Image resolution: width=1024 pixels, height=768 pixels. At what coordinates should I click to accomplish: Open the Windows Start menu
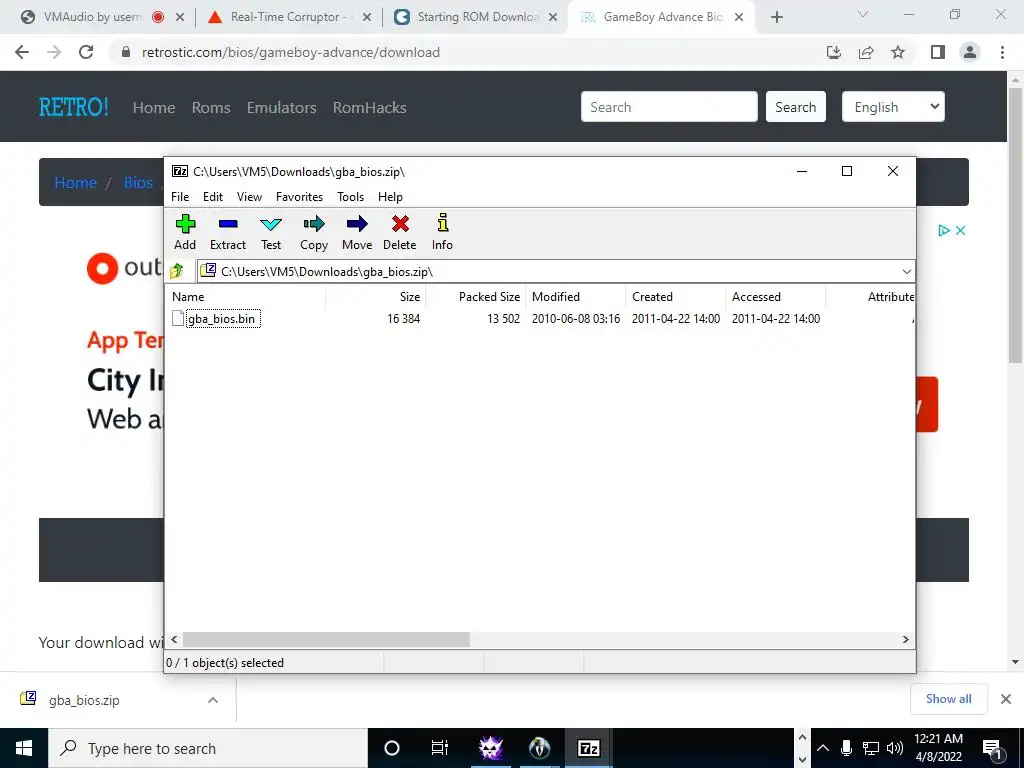click(x=24, y=748)
